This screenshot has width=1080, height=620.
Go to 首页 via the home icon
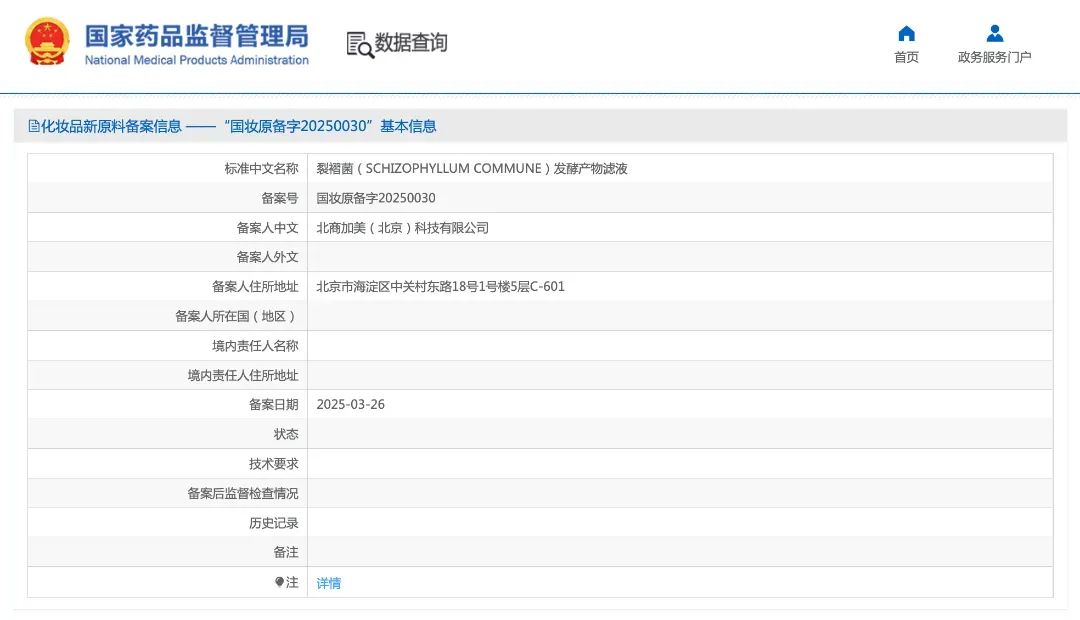pos(906,33)
